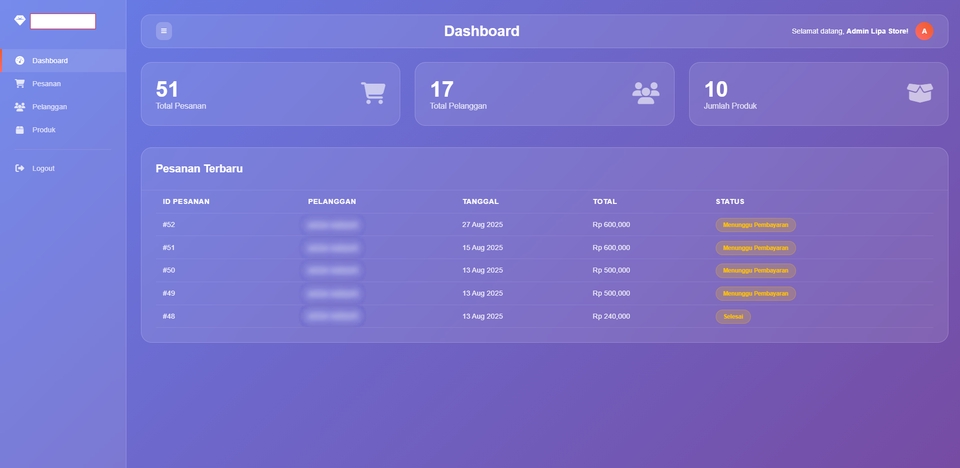Click the date 15 Aug 2025
Screen dimensions: 960x468
482,248
